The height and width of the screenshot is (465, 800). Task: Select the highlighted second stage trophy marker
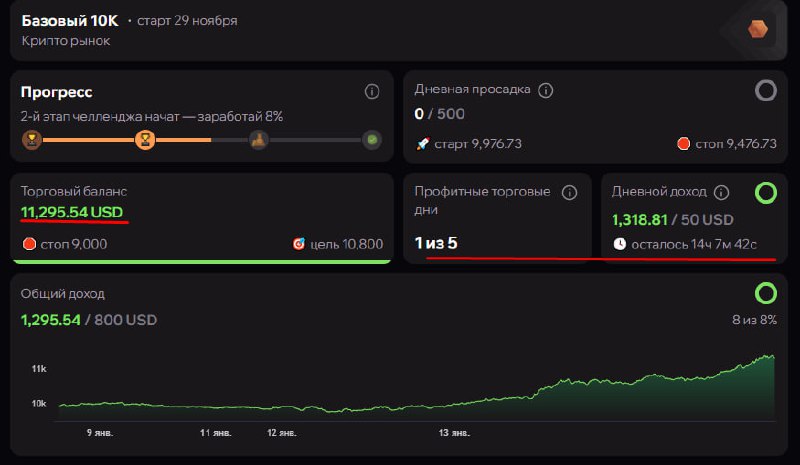[146, 141]
